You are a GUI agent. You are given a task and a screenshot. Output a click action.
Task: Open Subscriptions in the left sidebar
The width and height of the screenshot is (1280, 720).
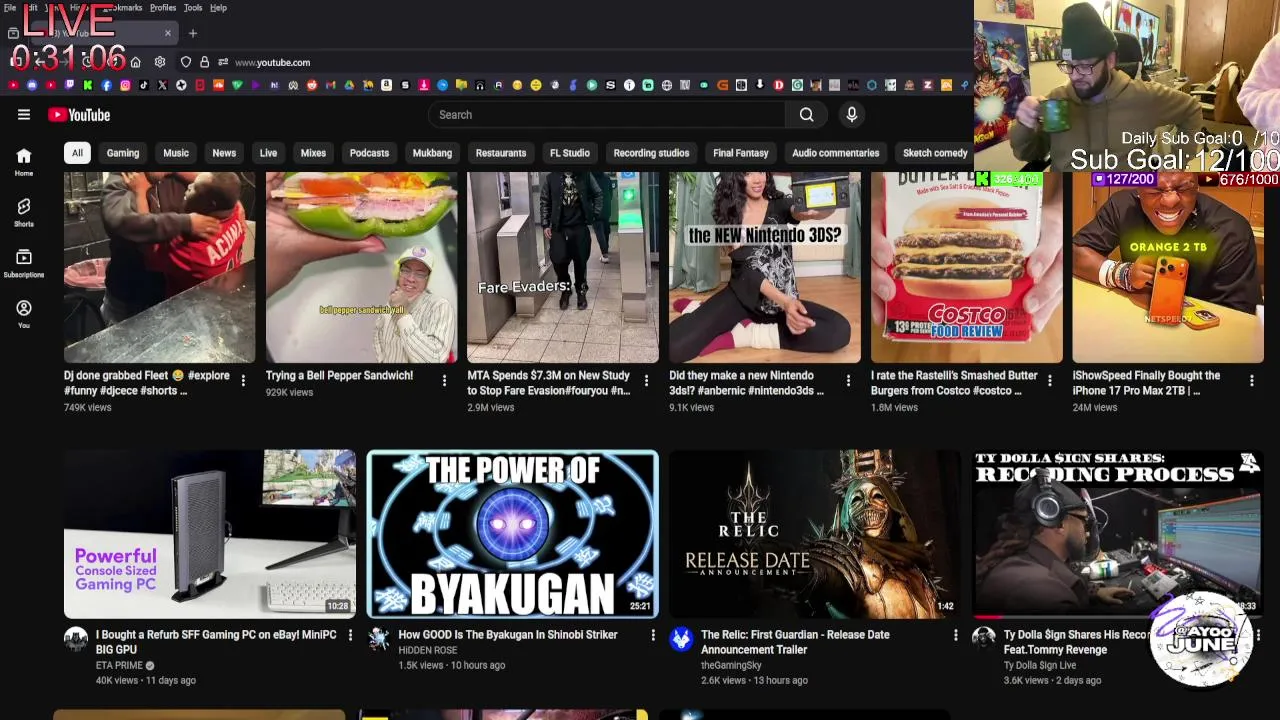24,262
